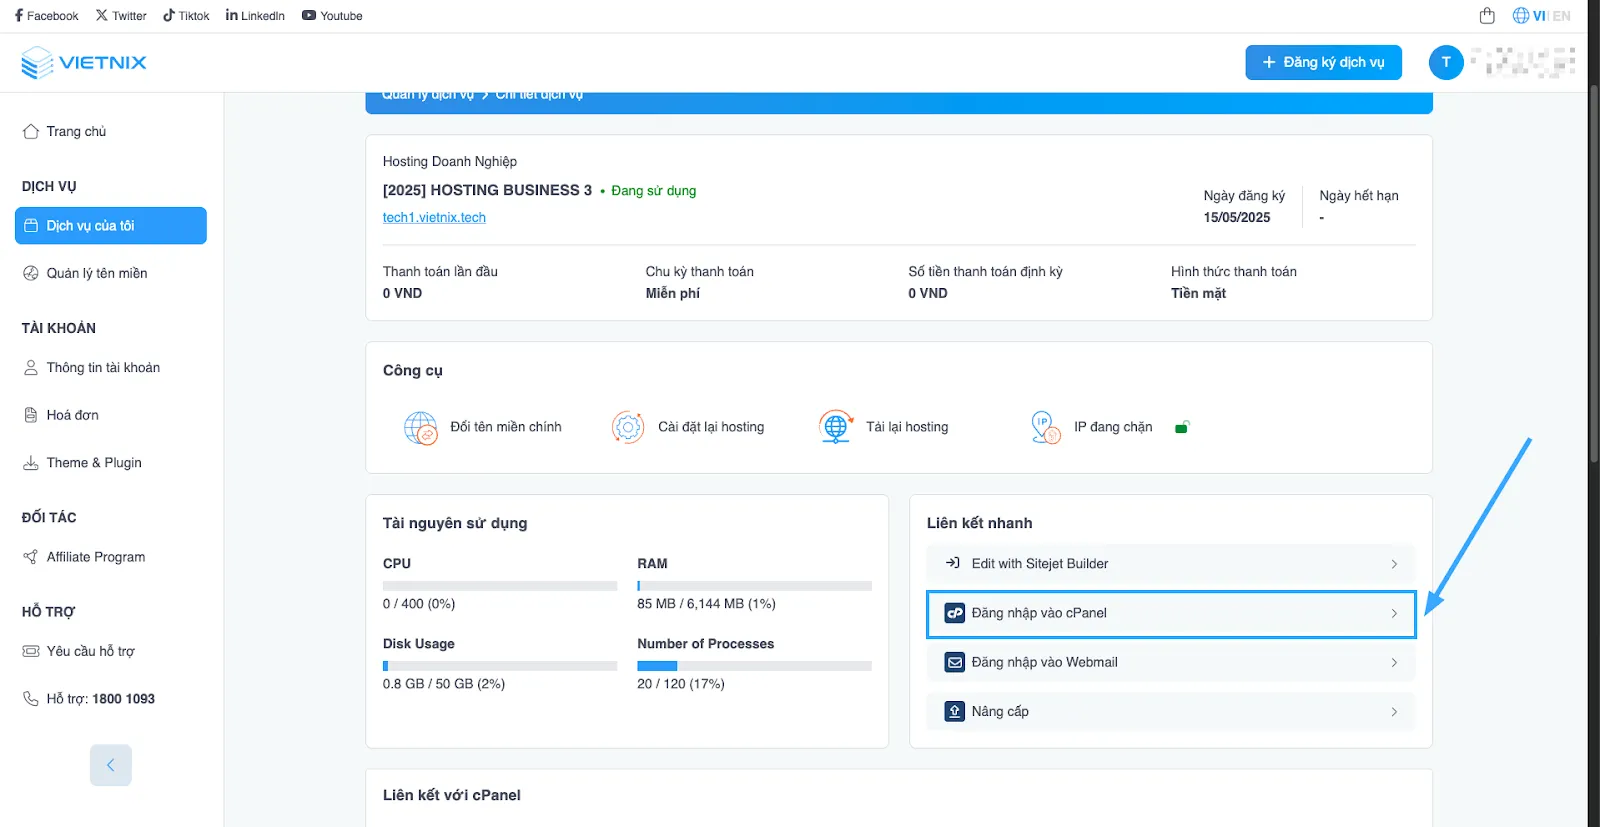Click the Webmail envelope icon
The height and width of the screenshot is (827, 1600).
pyautogui.click(x=955, y=662)
